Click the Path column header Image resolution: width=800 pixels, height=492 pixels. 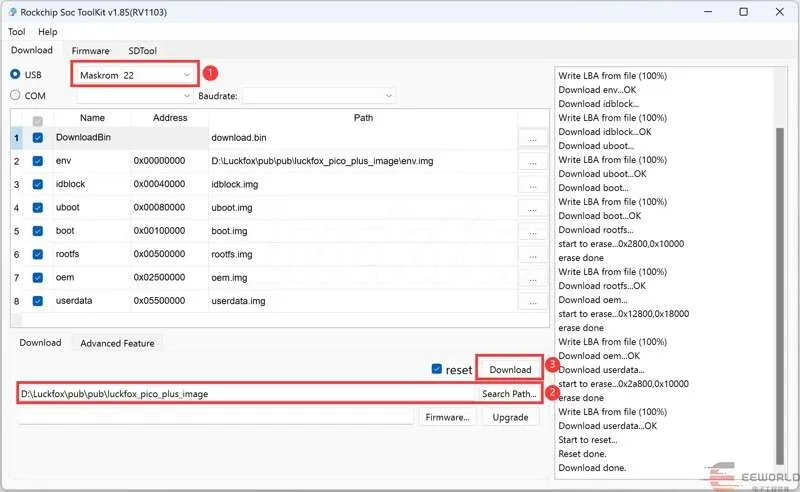[x=363, y=118]
